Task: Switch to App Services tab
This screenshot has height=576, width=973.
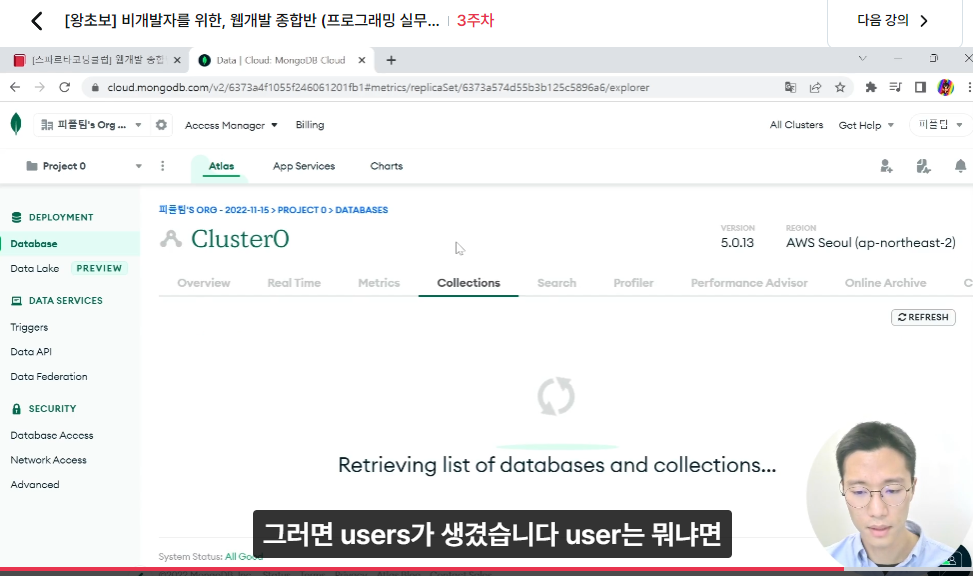Action: (x=304, y=166)
